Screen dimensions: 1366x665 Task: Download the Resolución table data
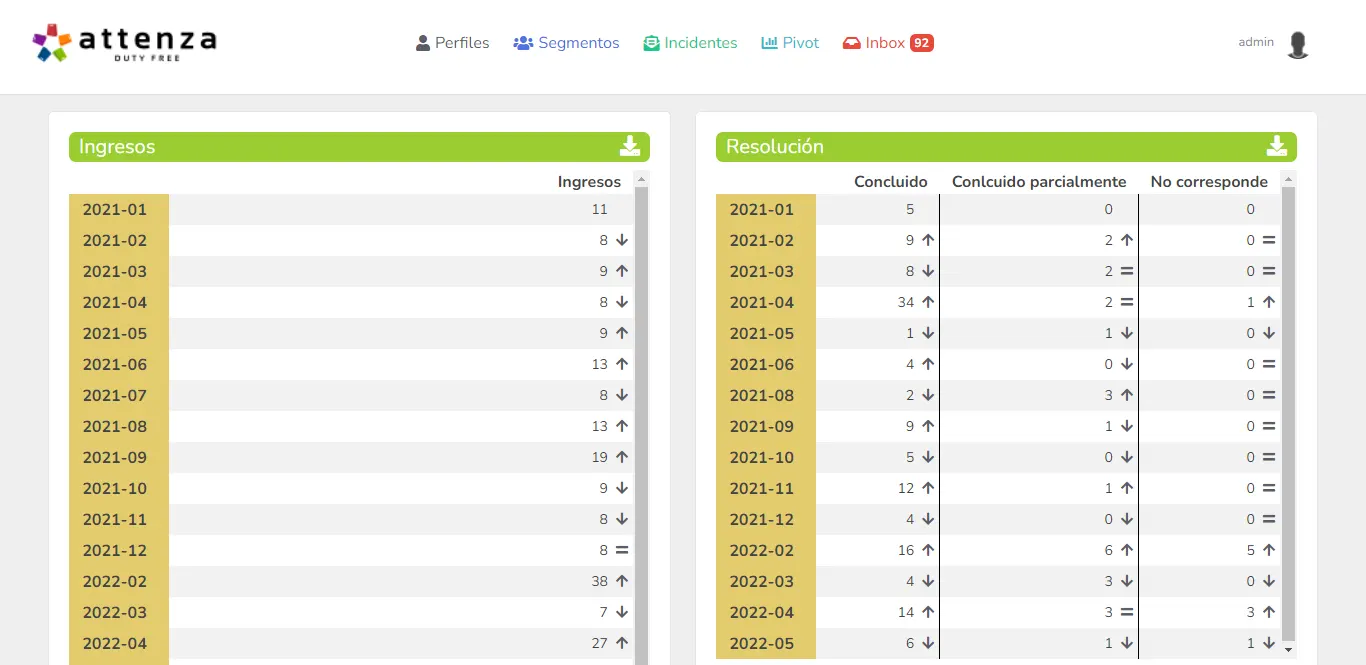[x=1276, y=146]
